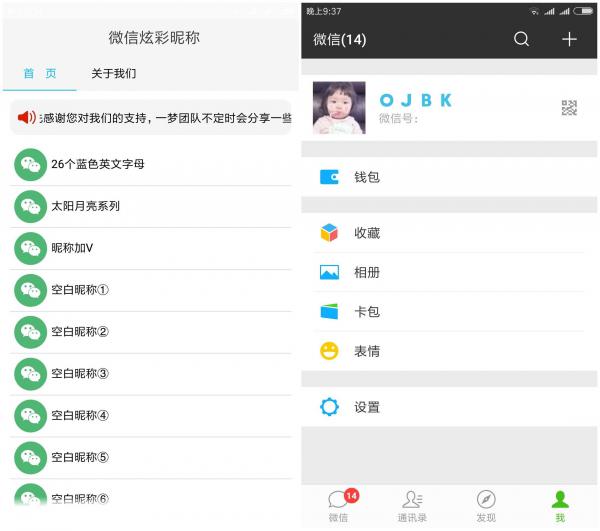Open the 表情 row label
Screen dimensions: 600x531
click(x=367, y=351)
